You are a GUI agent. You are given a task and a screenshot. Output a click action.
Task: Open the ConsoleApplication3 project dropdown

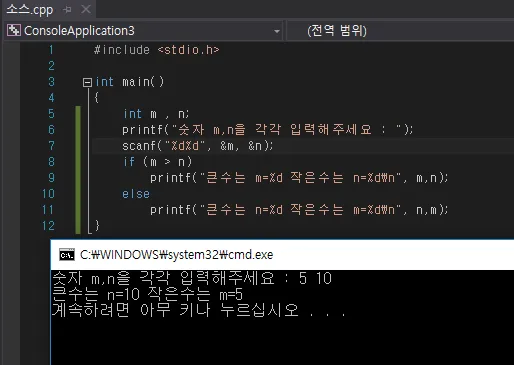coord(277,31)
